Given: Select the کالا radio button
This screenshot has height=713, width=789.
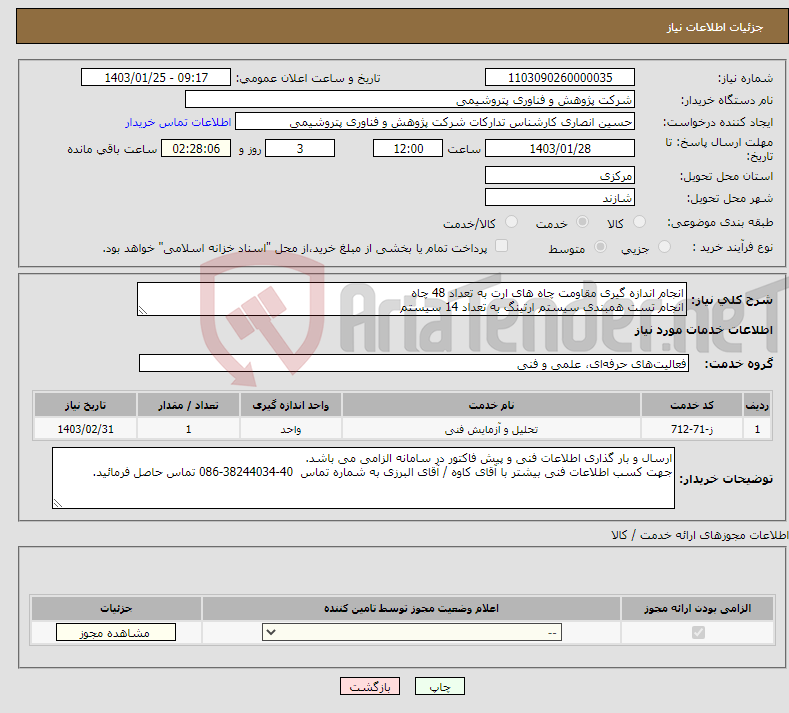Looking at the screenshot, I should click(639, 222).
